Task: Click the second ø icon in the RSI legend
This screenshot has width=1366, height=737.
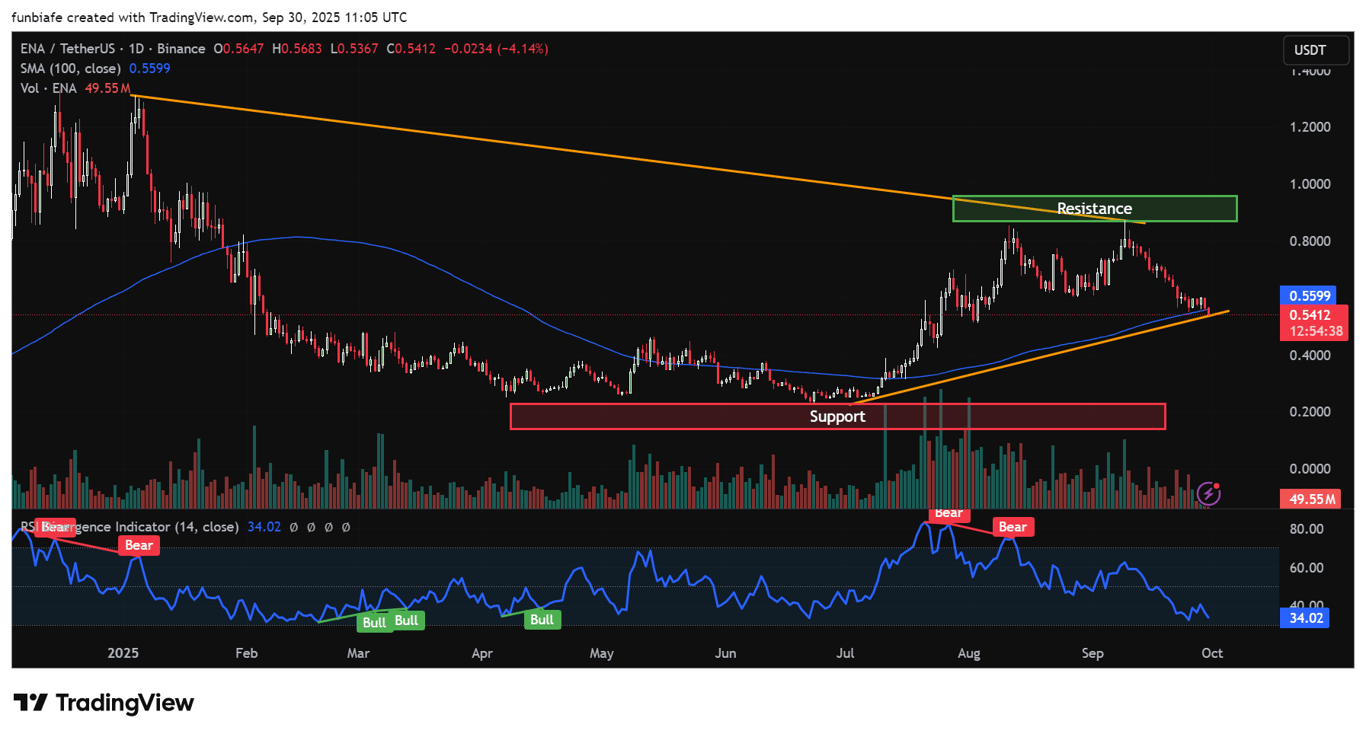Action: point(311,527)
